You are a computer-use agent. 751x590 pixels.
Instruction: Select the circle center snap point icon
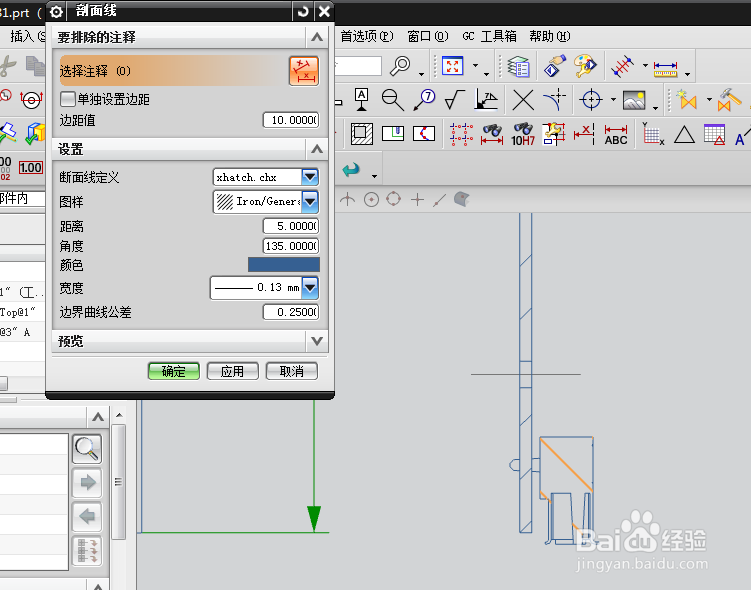coord(371,199)
